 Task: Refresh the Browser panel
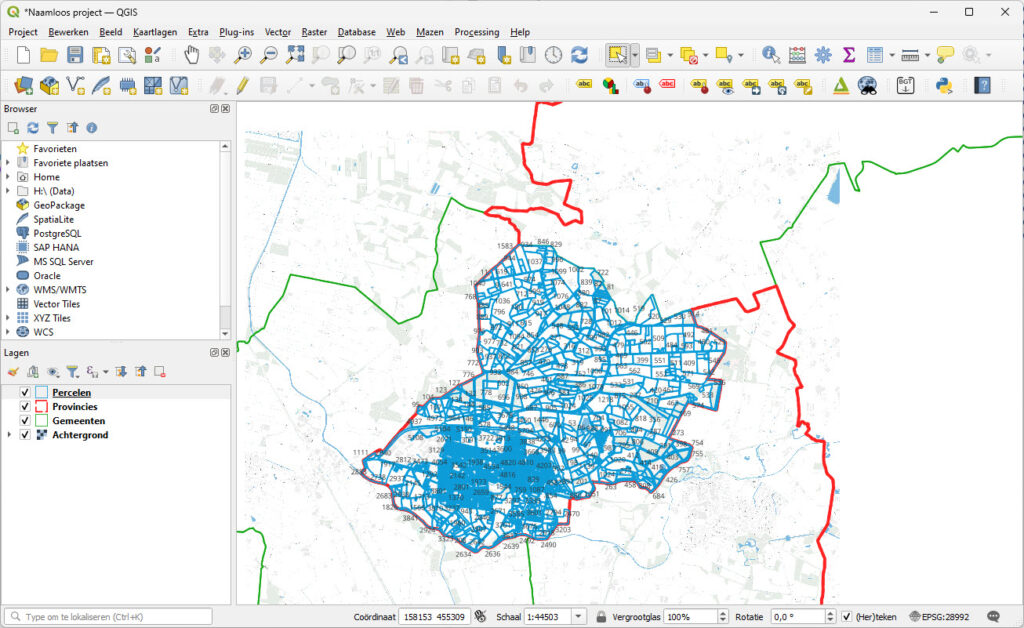pyautogui.click(x=32, y=127)
